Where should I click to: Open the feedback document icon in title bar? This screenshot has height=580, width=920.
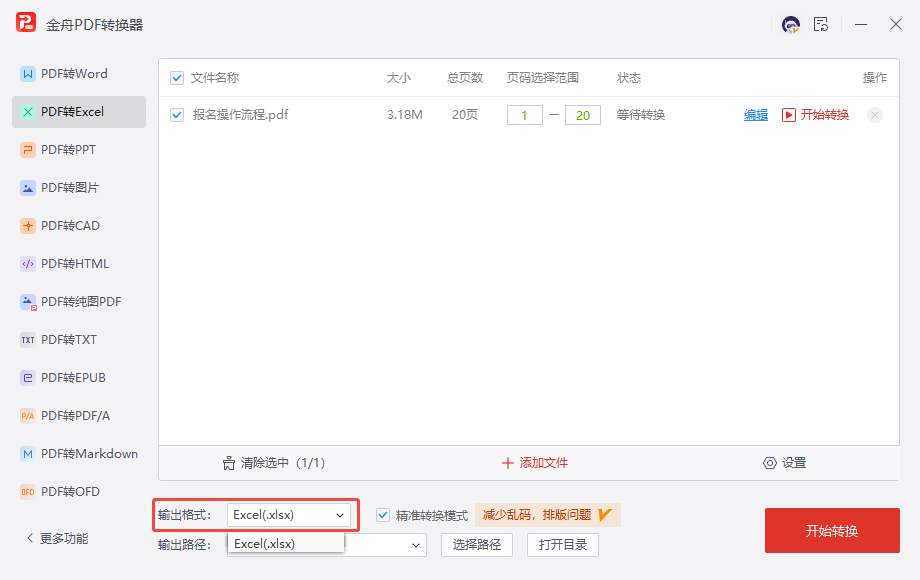pyautogui.click(x=821, y=25)
